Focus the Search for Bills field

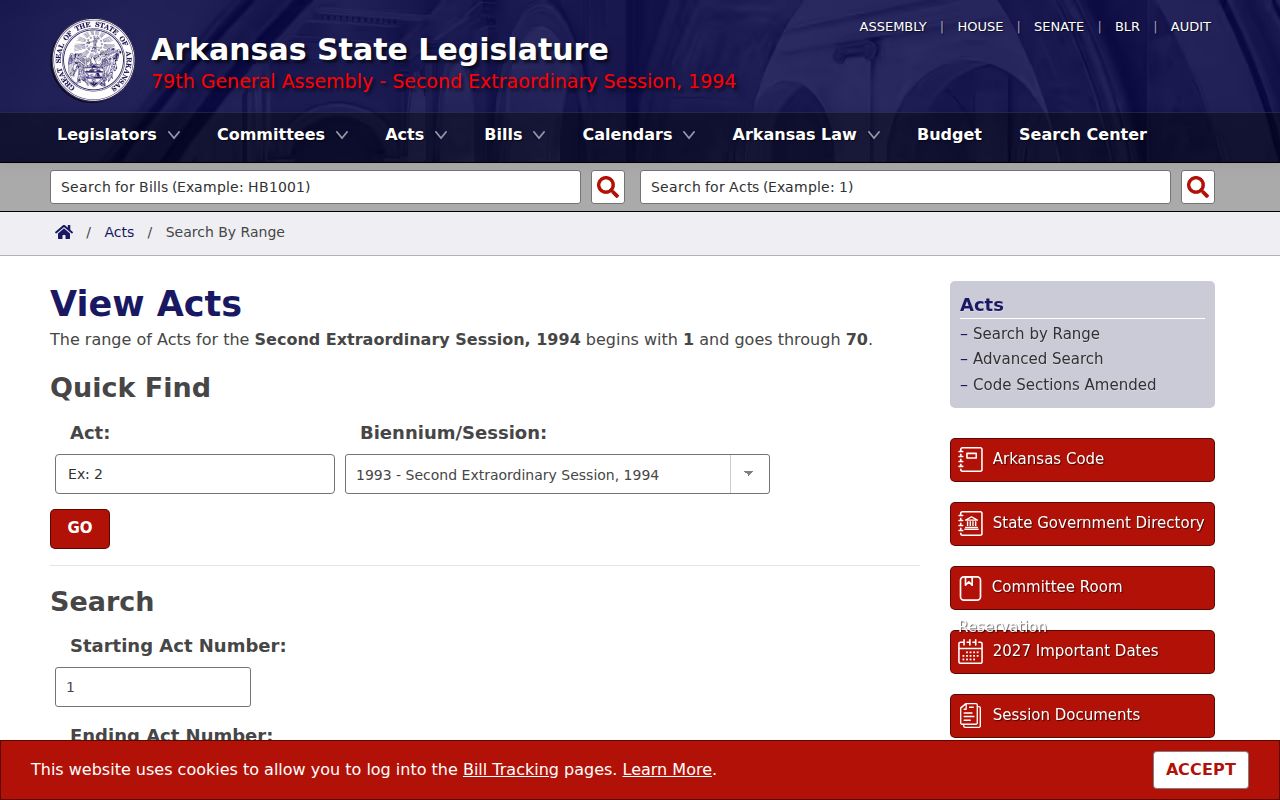pos(315,187)
